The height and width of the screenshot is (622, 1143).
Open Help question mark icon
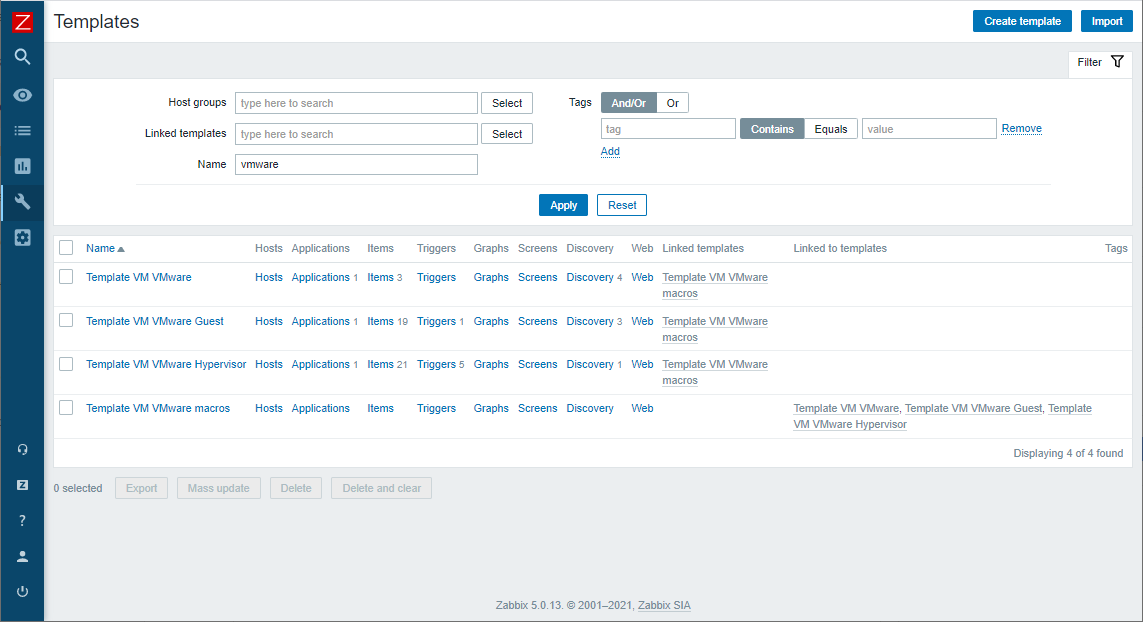pos(23,521)
